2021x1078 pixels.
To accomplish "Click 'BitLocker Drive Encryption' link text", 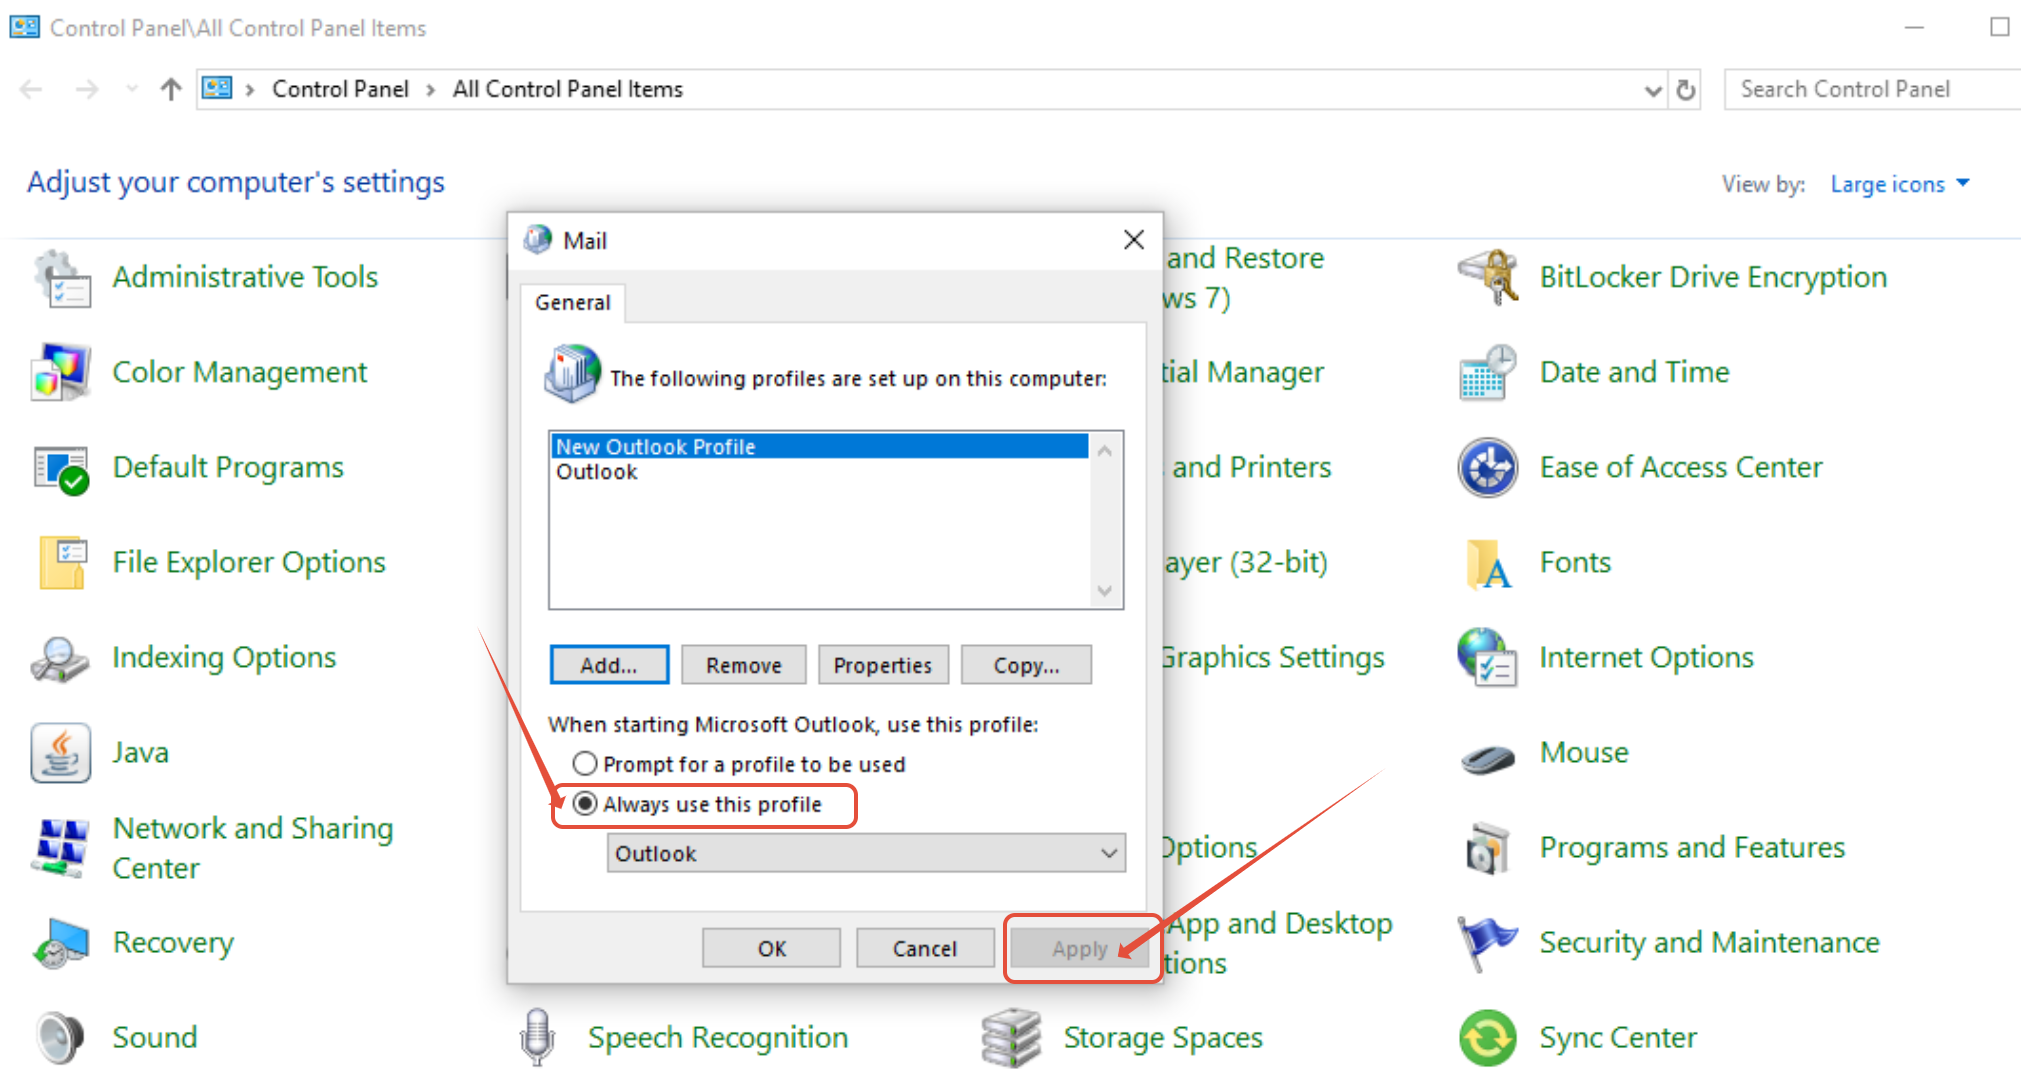I will click(1713, 277).
